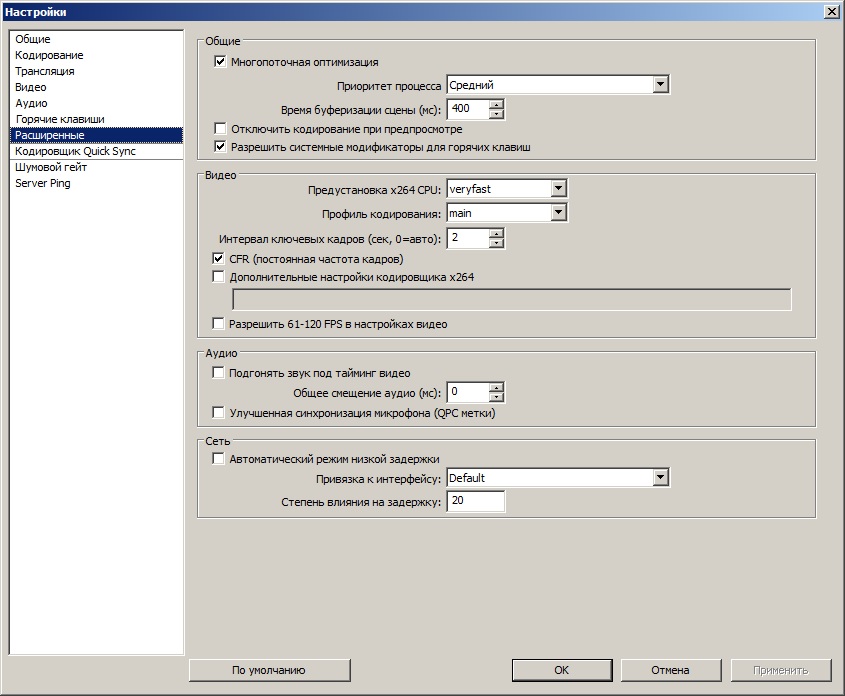Screen dimensions: 845x696
Task: Decrease Интервал ключевых кадров value
Action: [496, 243]
